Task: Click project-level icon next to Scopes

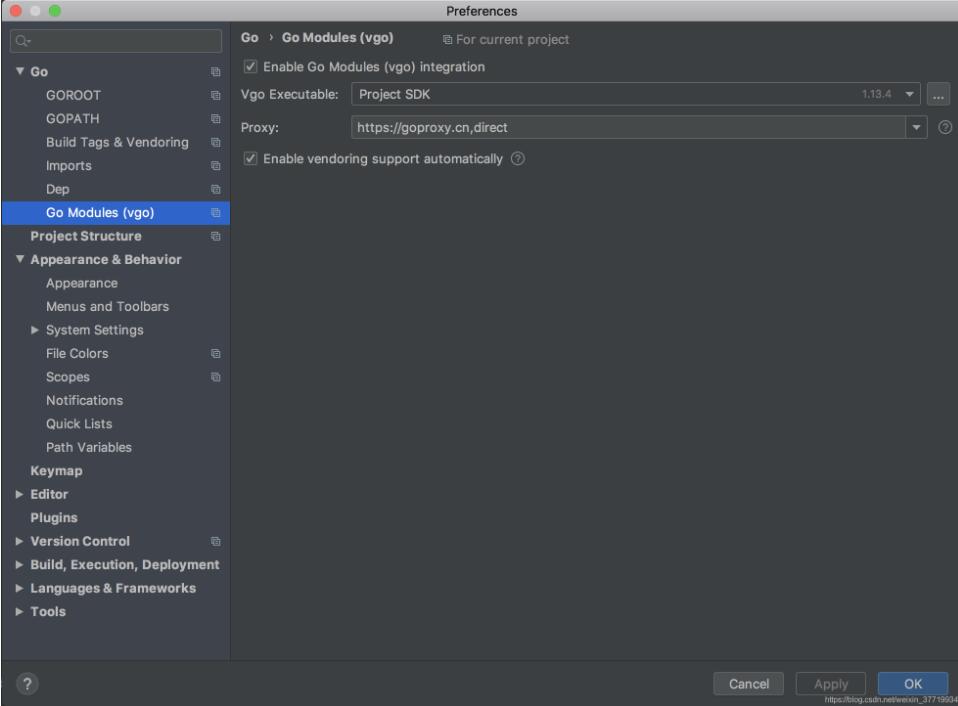Action: pyautogui.click(x=216, y=377)
